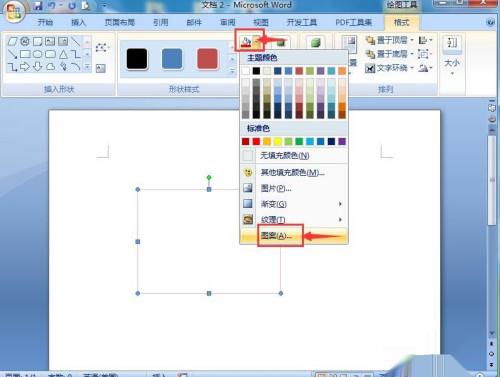This screenshot has width=500, height=377.
Task: Click the Text Wrapping (文字环绕) icon
Action: (x=370, y=68)
